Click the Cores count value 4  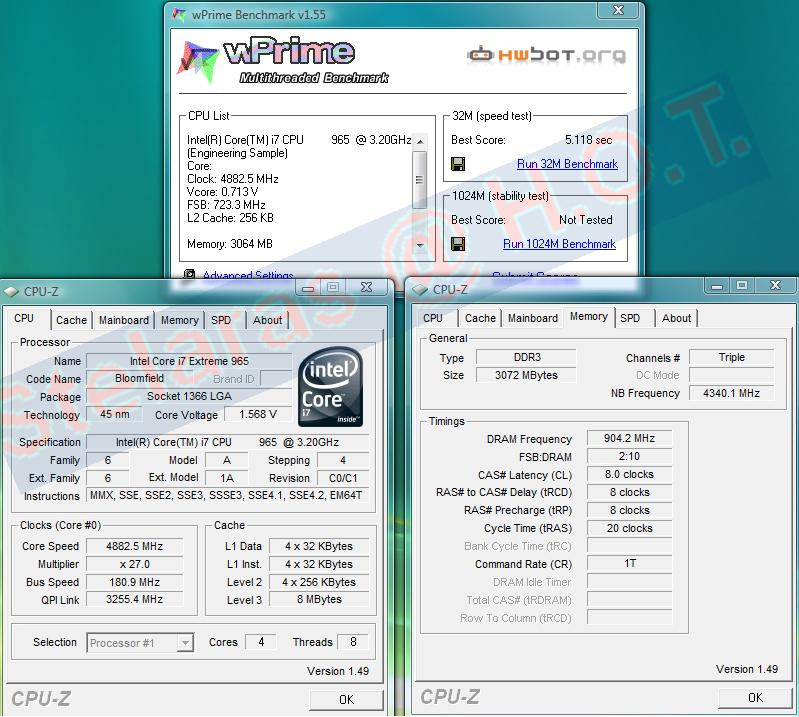[261, 642]
